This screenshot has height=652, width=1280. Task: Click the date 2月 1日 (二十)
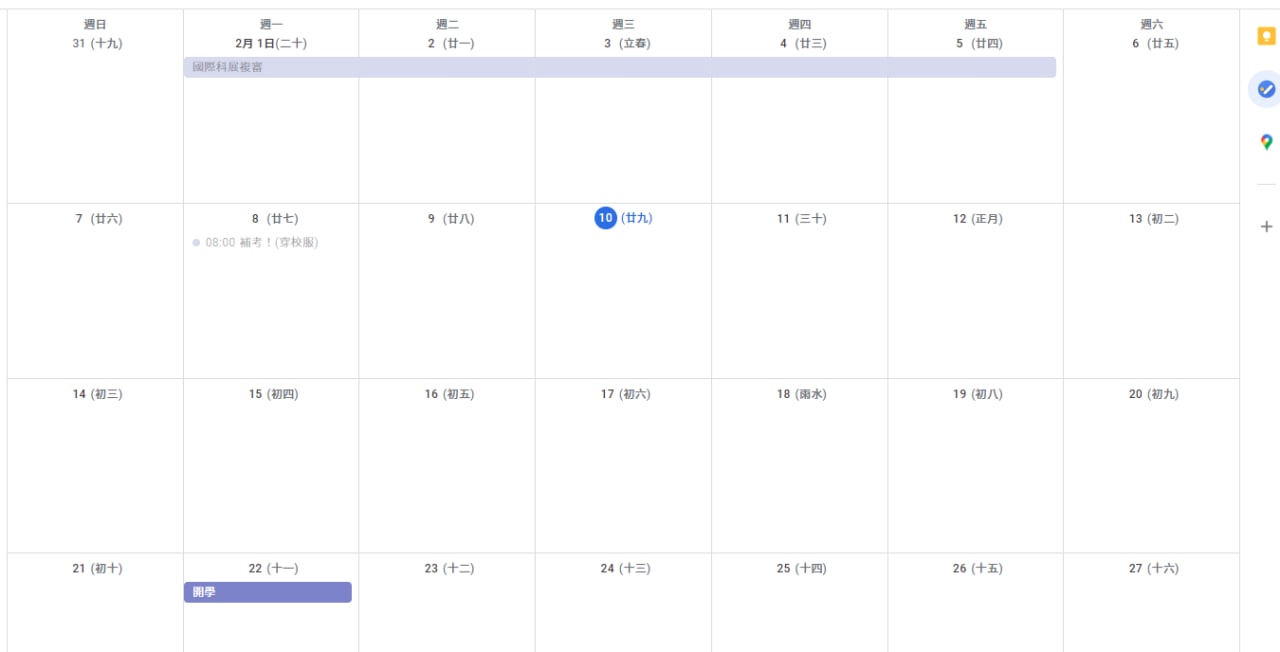pos(271,43)
